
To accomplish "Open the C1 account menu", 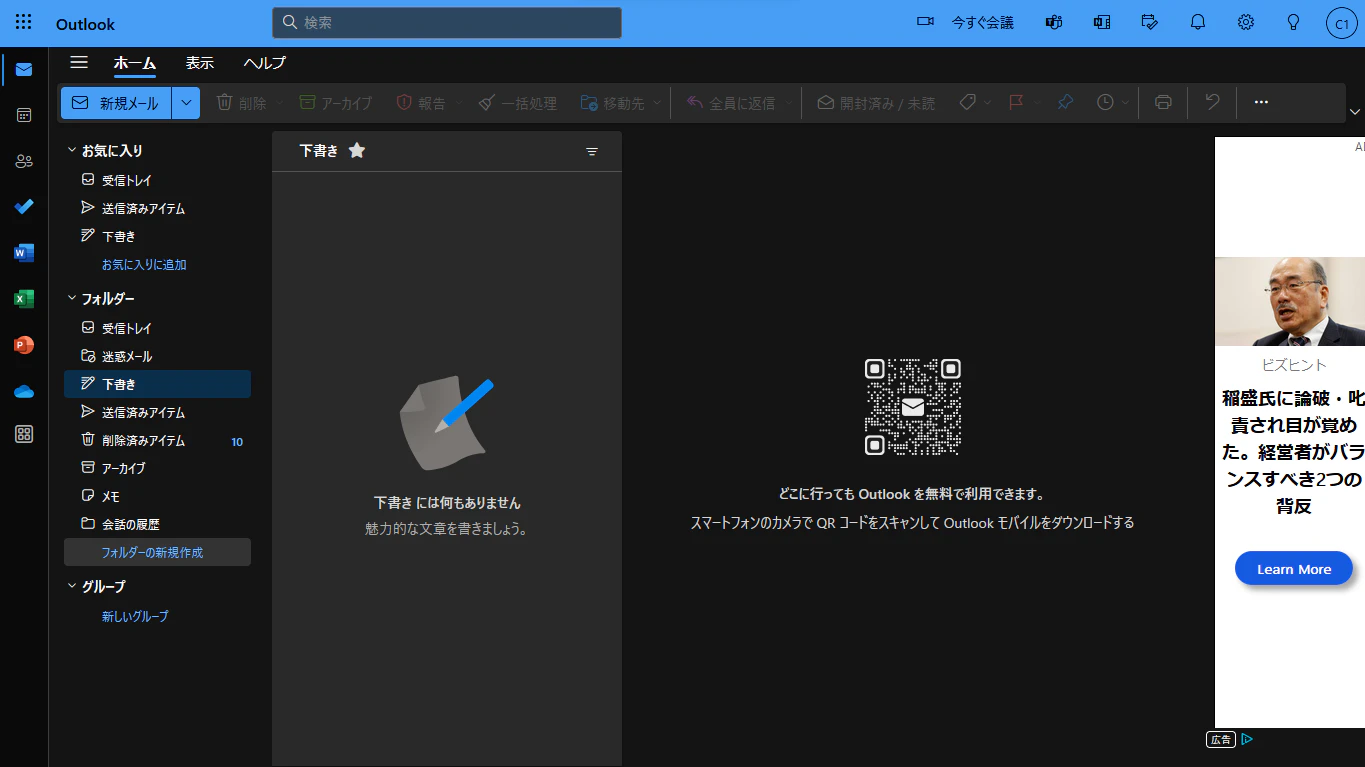I will 1341,23.
